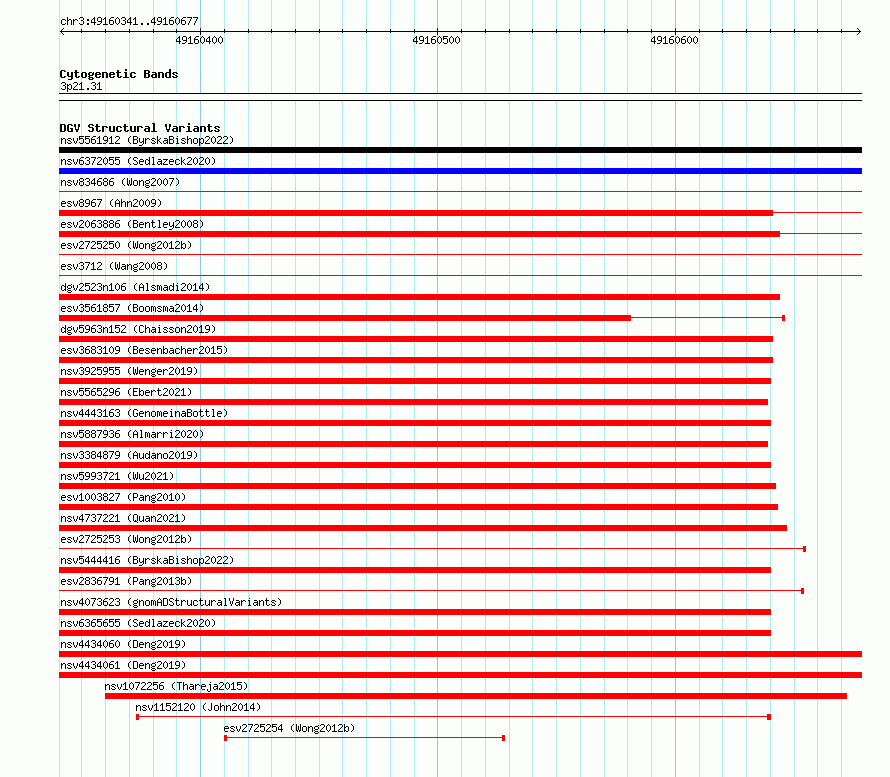Click the right arrow of the coordinate ruler
Image resolution: width=890 pixels, height=777 pixels.
pyautogui.click(x=858, y=32)
